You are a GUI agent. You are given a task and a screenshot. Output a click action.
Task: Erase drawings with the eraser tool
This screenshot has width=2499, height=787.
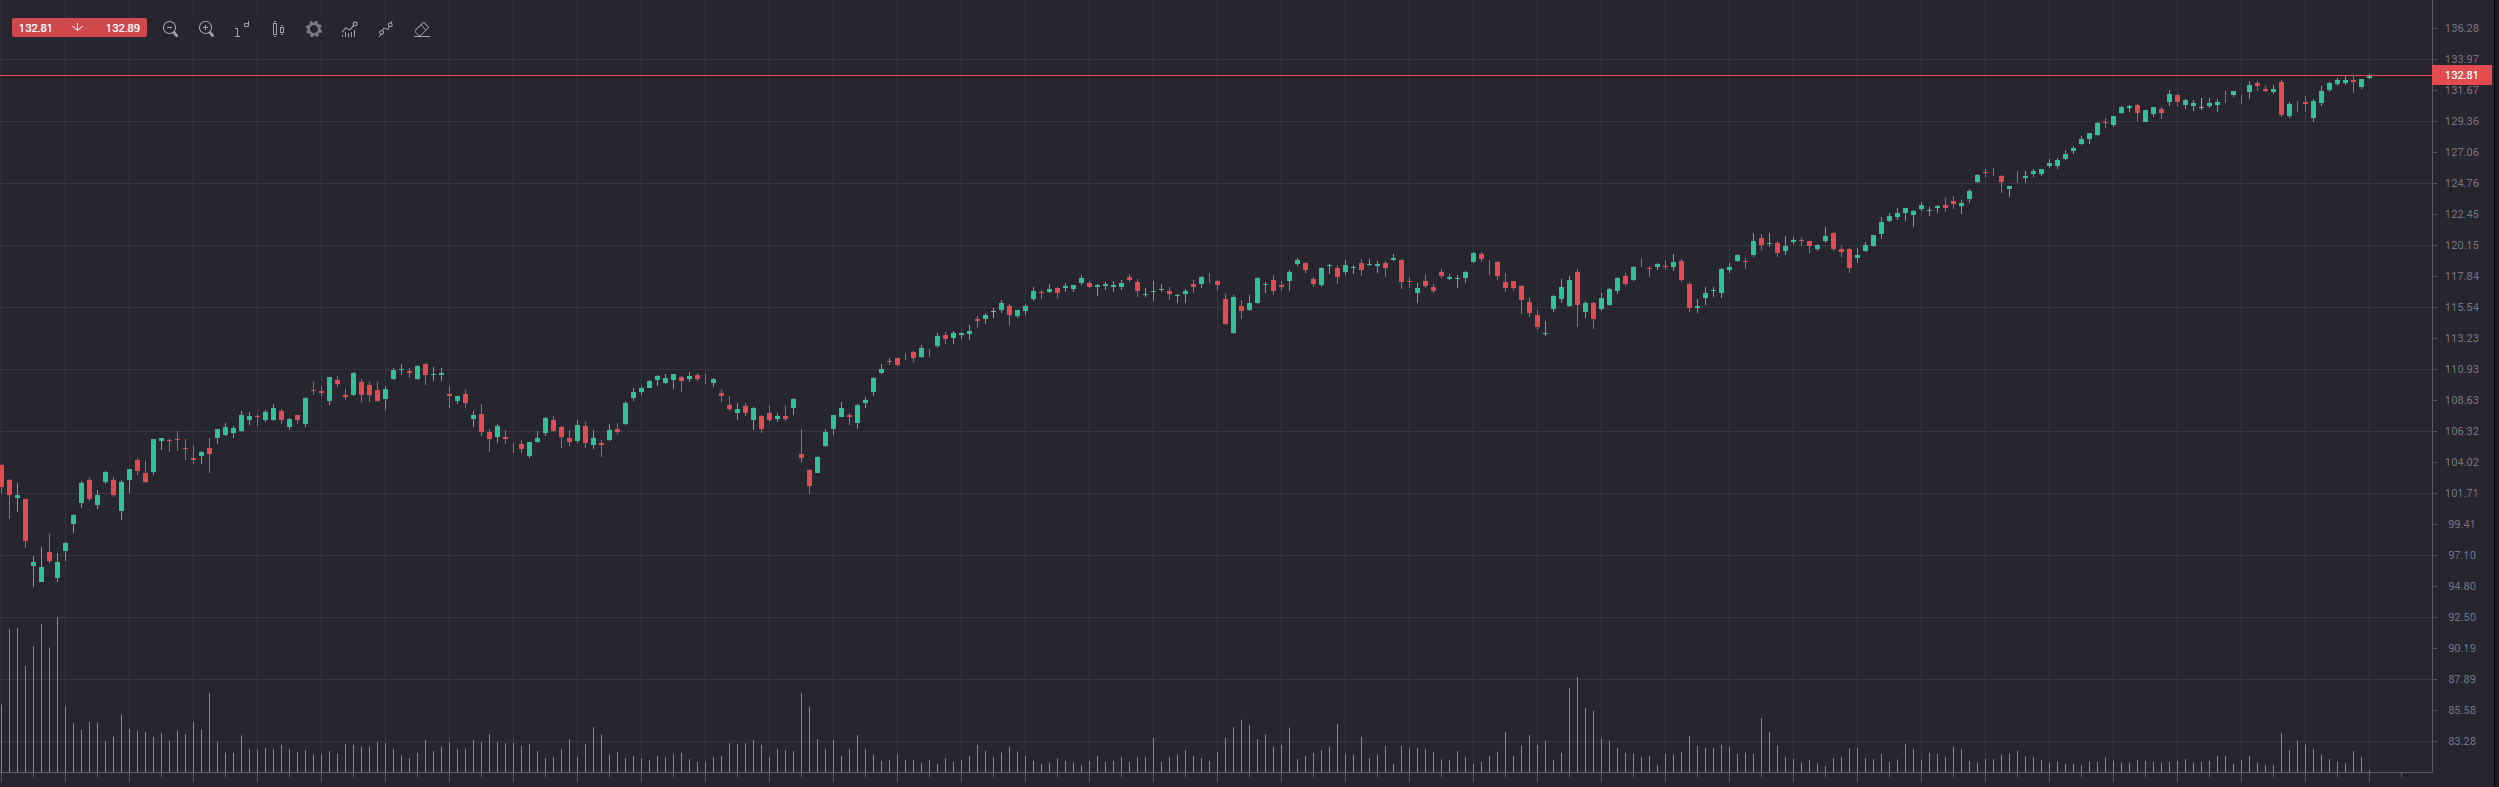(422, 29)
